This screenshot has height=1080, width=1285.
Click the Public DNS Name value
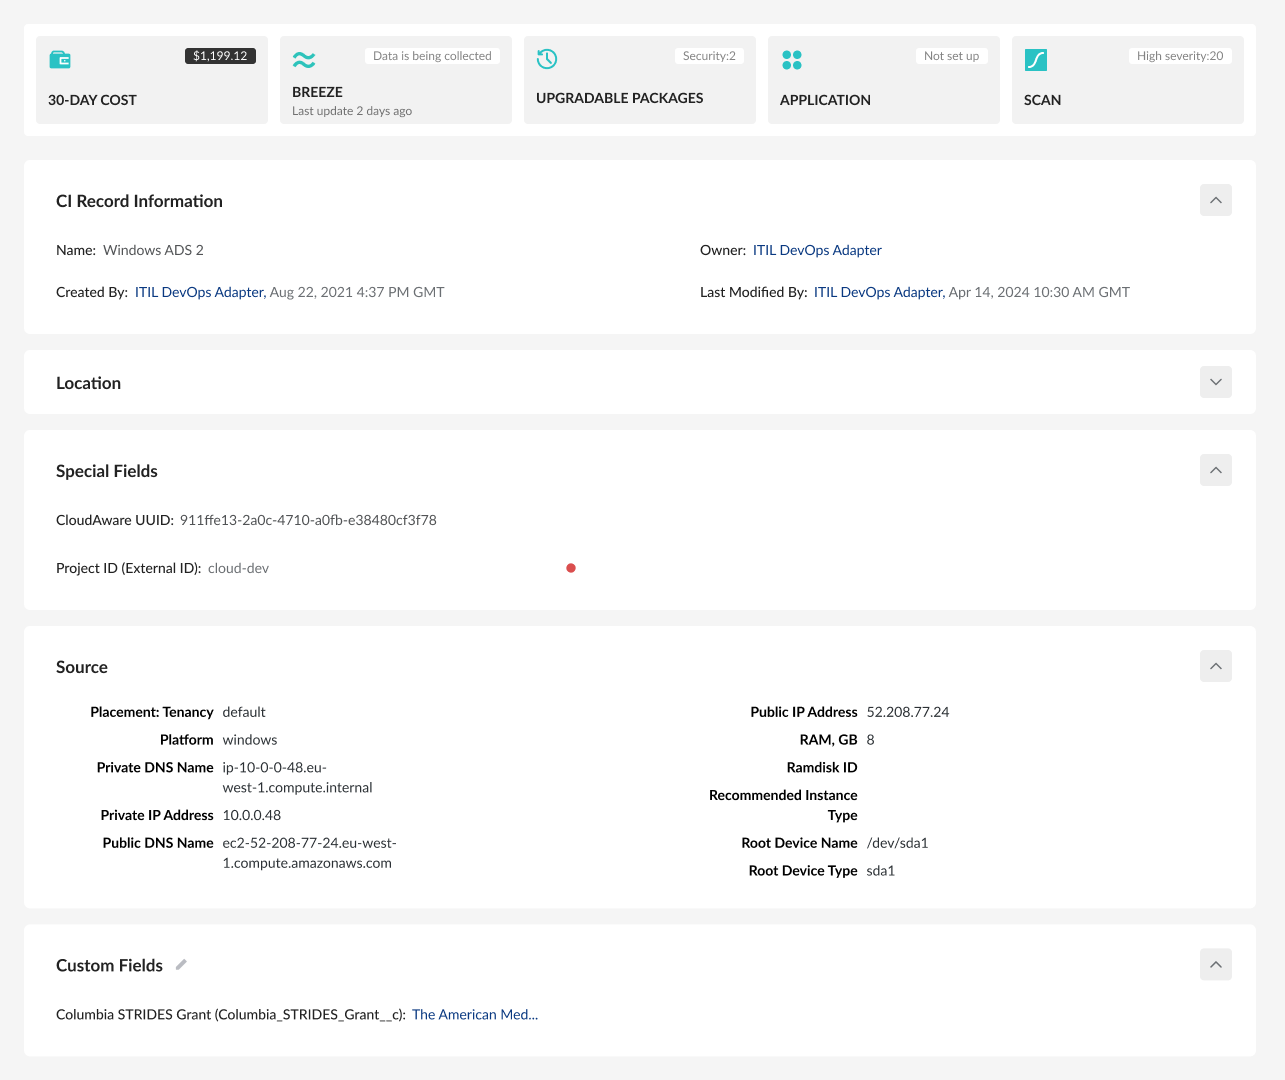(x=310, y=853)
